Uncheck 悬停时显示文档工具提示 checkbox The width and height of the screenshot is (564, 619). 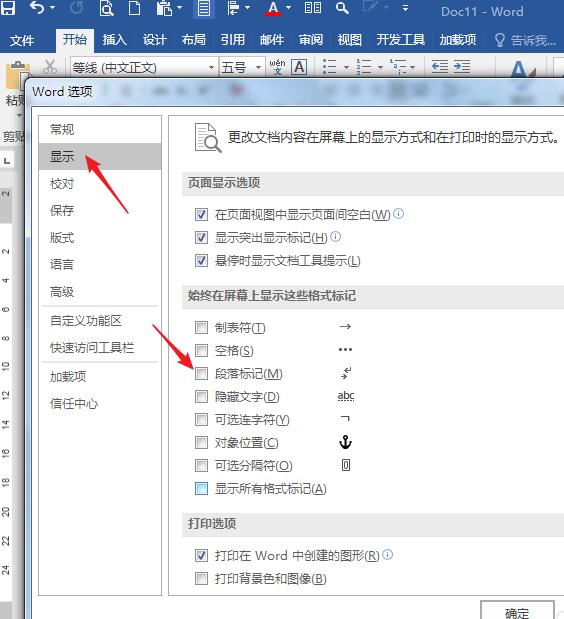click(x=201, y=261)
